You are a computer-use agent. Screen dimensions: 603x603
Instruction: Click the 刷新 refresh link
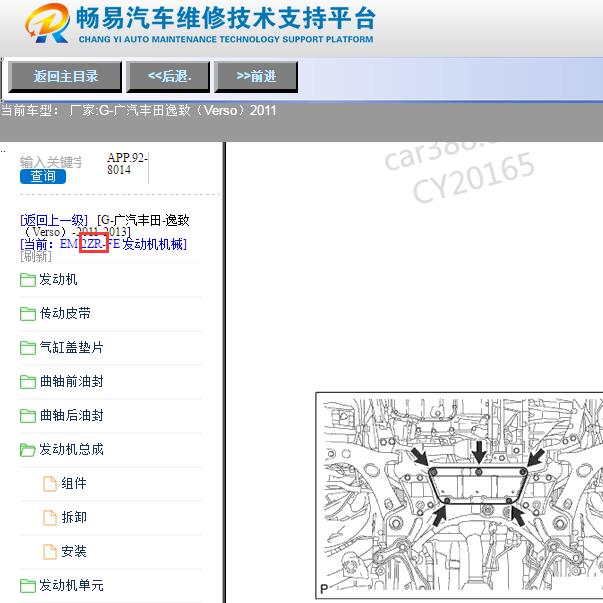36,256
